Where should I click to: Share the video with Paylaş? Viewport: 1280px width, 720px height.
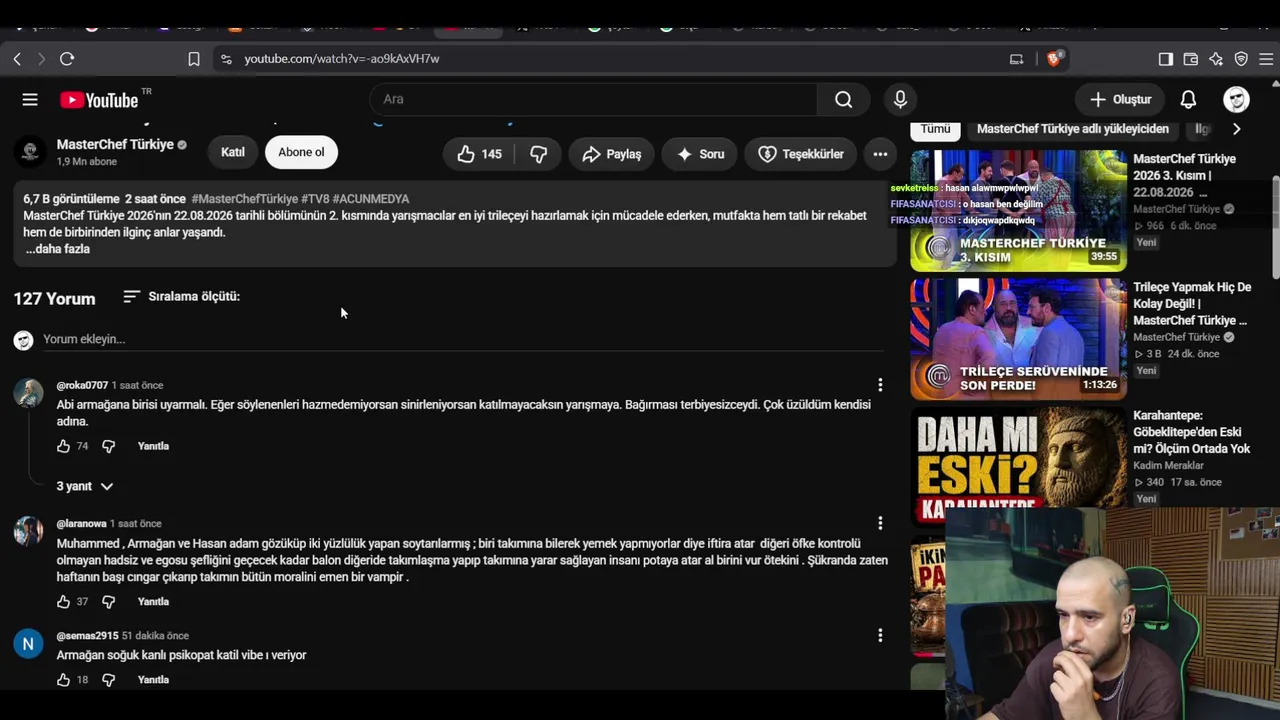611,154
